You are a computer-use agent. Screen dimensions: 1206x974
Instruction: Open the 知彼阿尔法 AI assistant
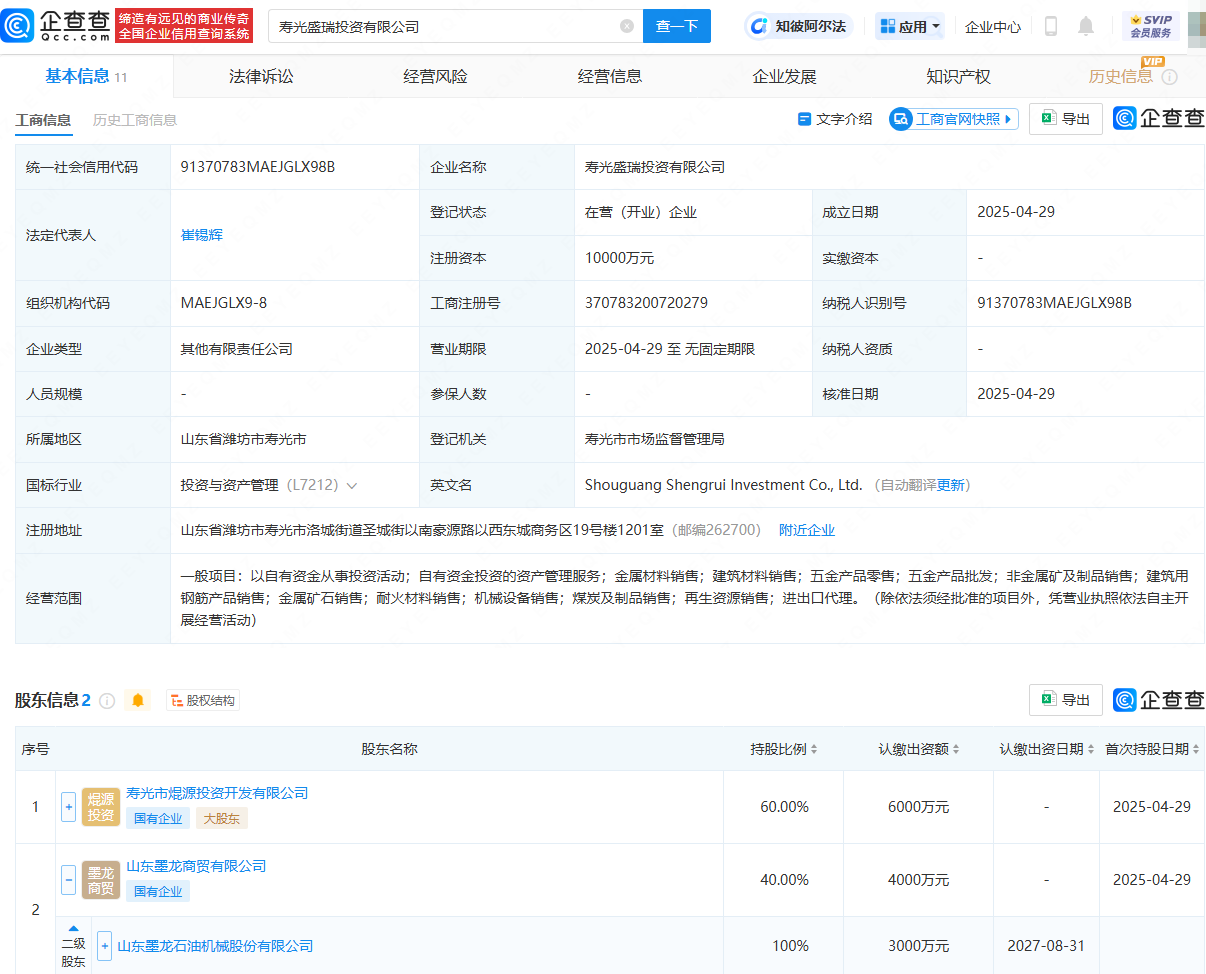pyautogui.click(x=798, y=26)
